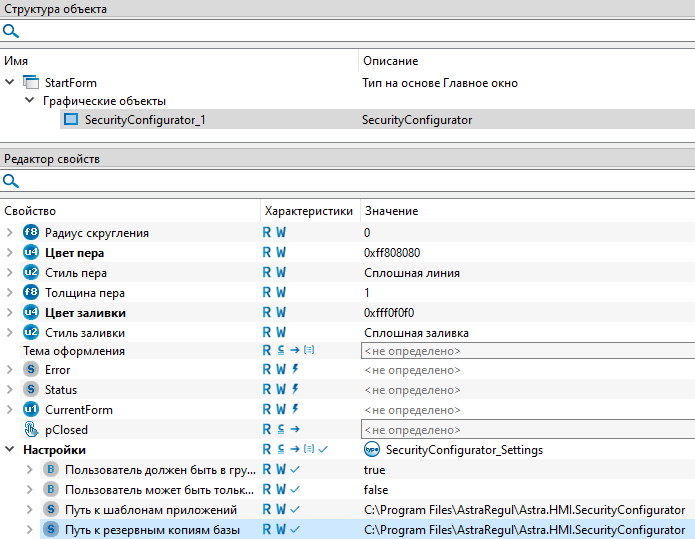Click the Описание column header
The width and height of the screenshot is (695, 539).
pyautogui.click(x=390, y=61)
